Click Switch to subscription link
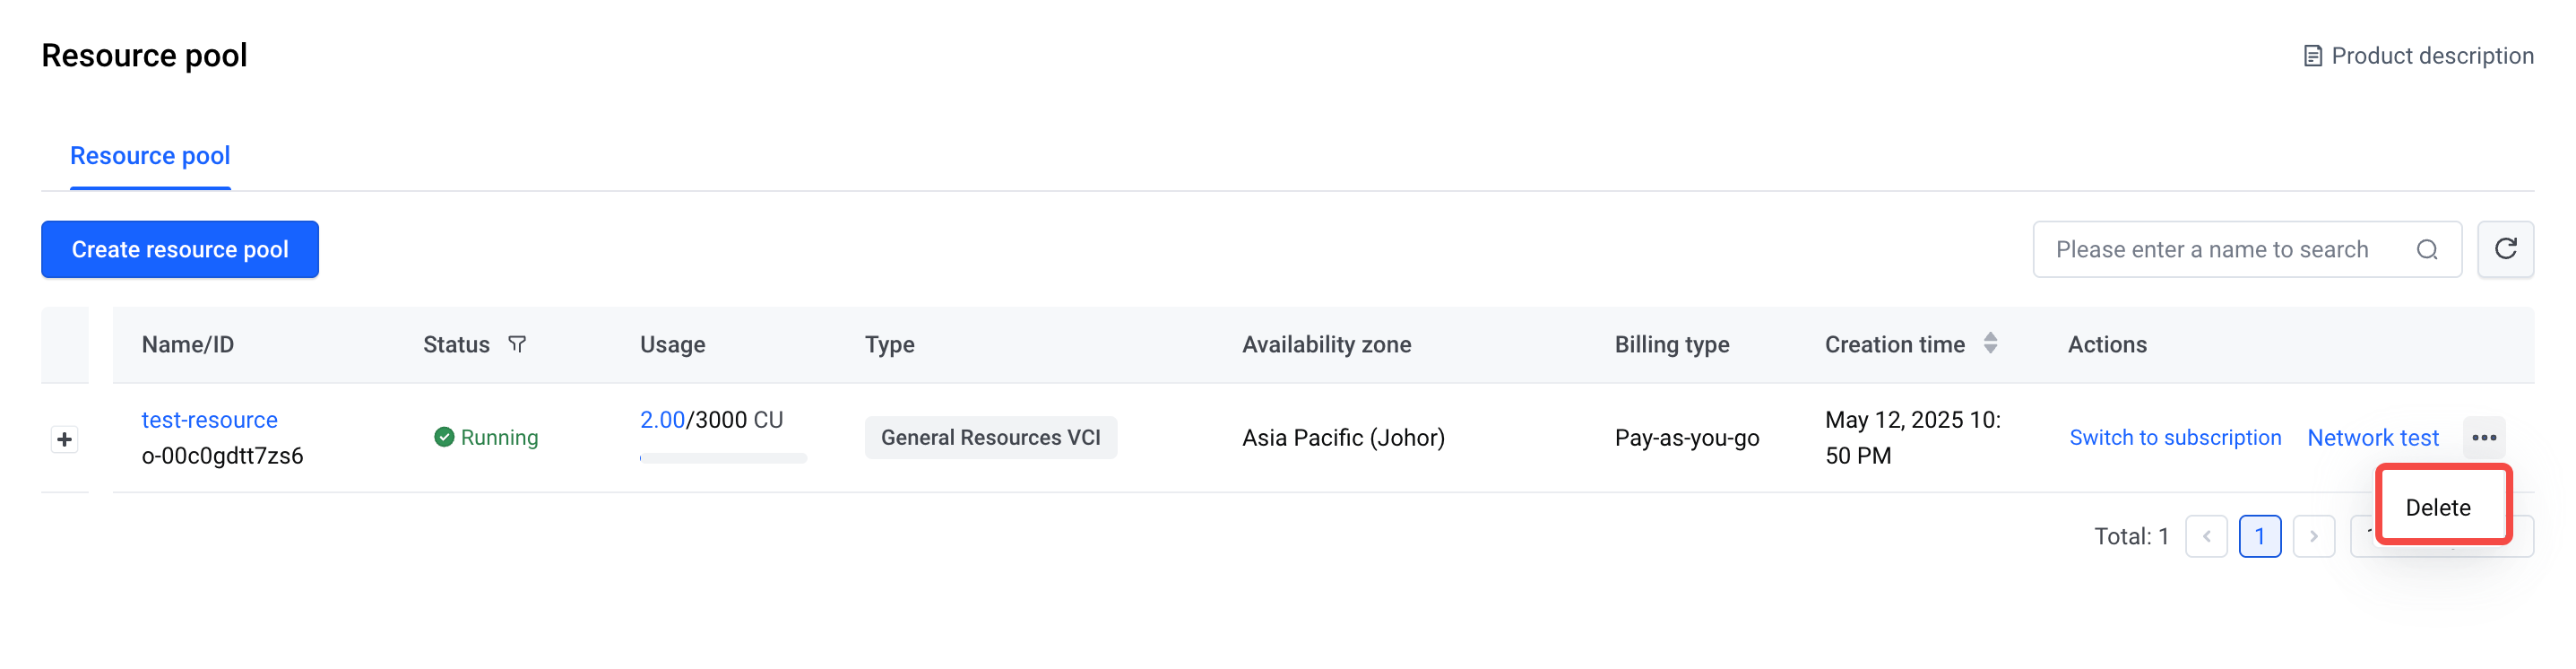2576x669 pixels. 2174,437
